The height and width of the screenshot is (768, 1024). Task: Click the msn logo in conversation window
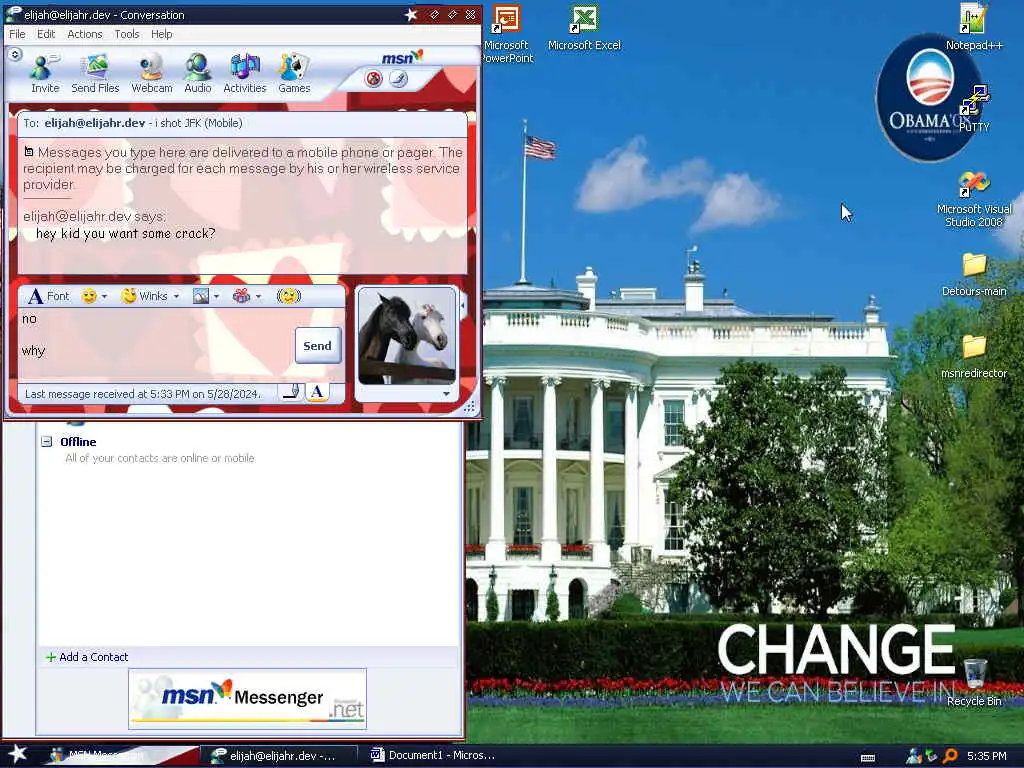click(x=402, y=57)
